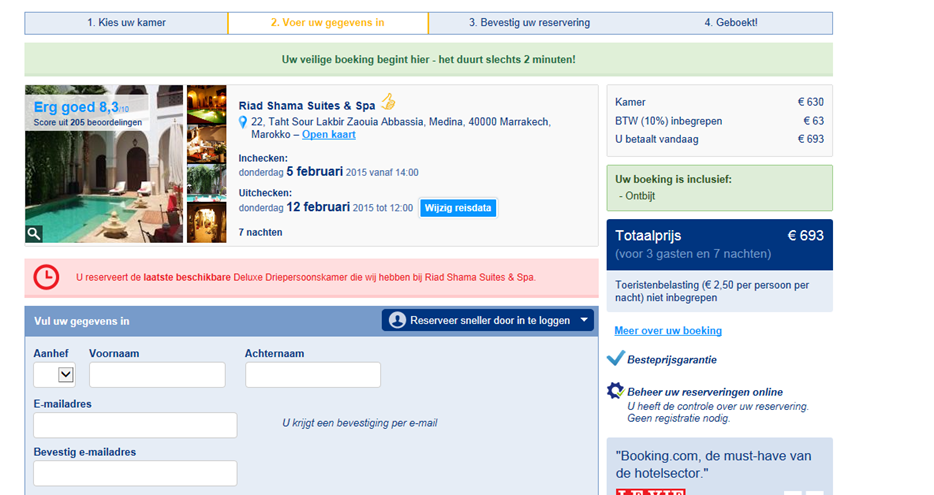934x495 pixels.
Task: Click the Toeristenbelasting notice text
Action: (712, 291)
